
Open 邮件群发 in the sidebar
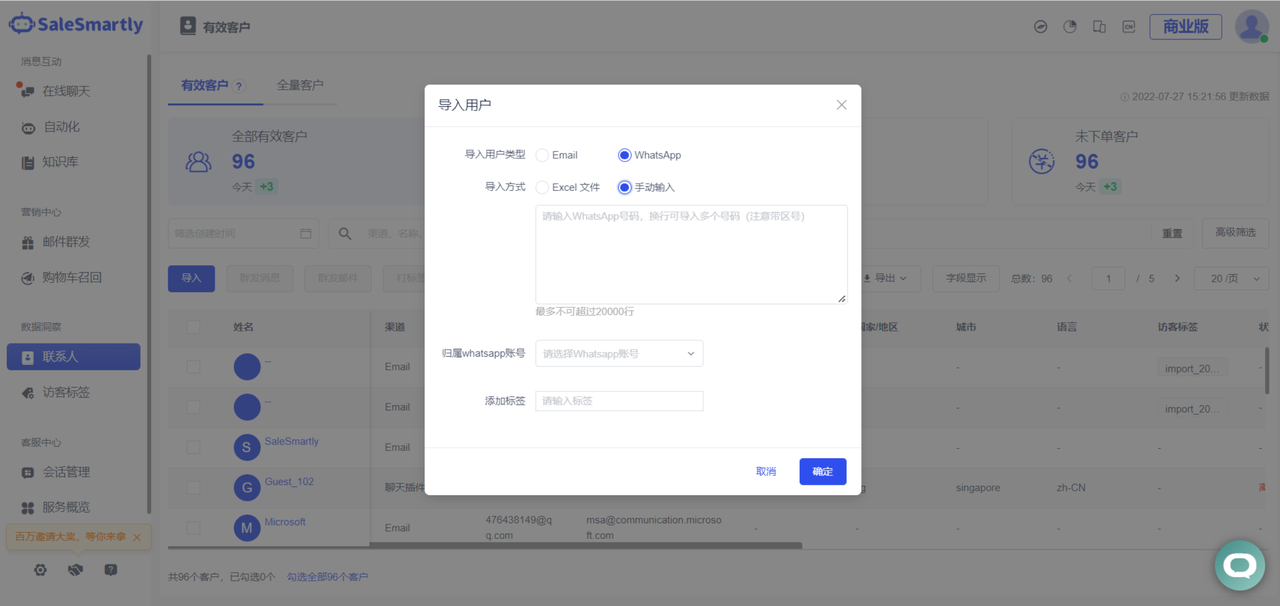coord(66,242)
